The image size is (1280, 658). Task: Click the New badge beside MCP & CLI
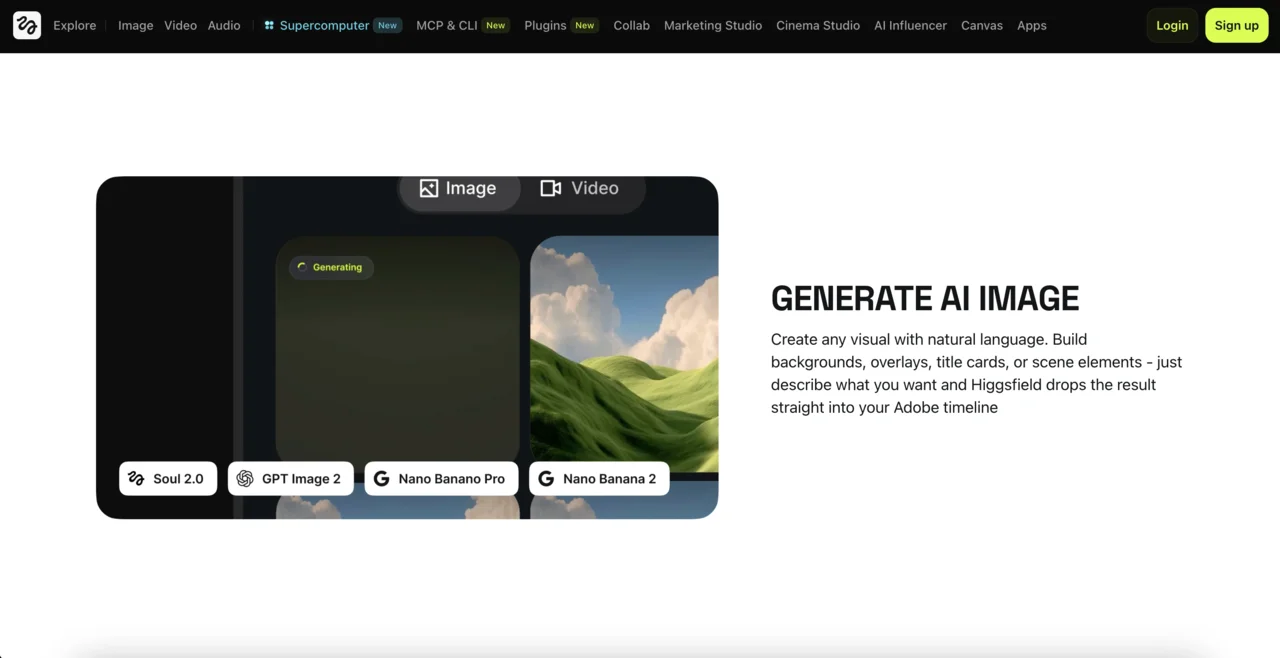[x=496, y=26]
